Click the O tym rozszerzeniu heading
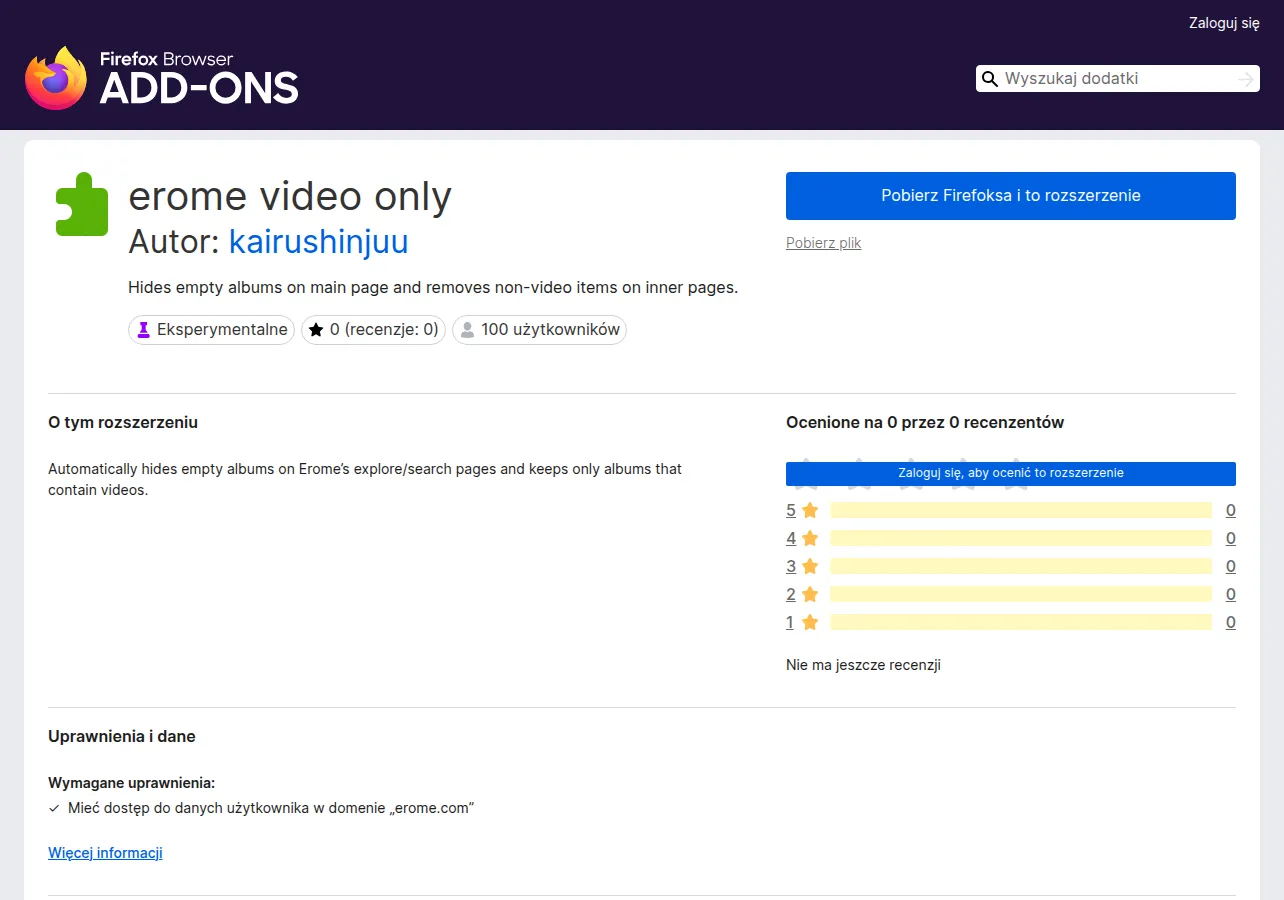 pos(123,422)
